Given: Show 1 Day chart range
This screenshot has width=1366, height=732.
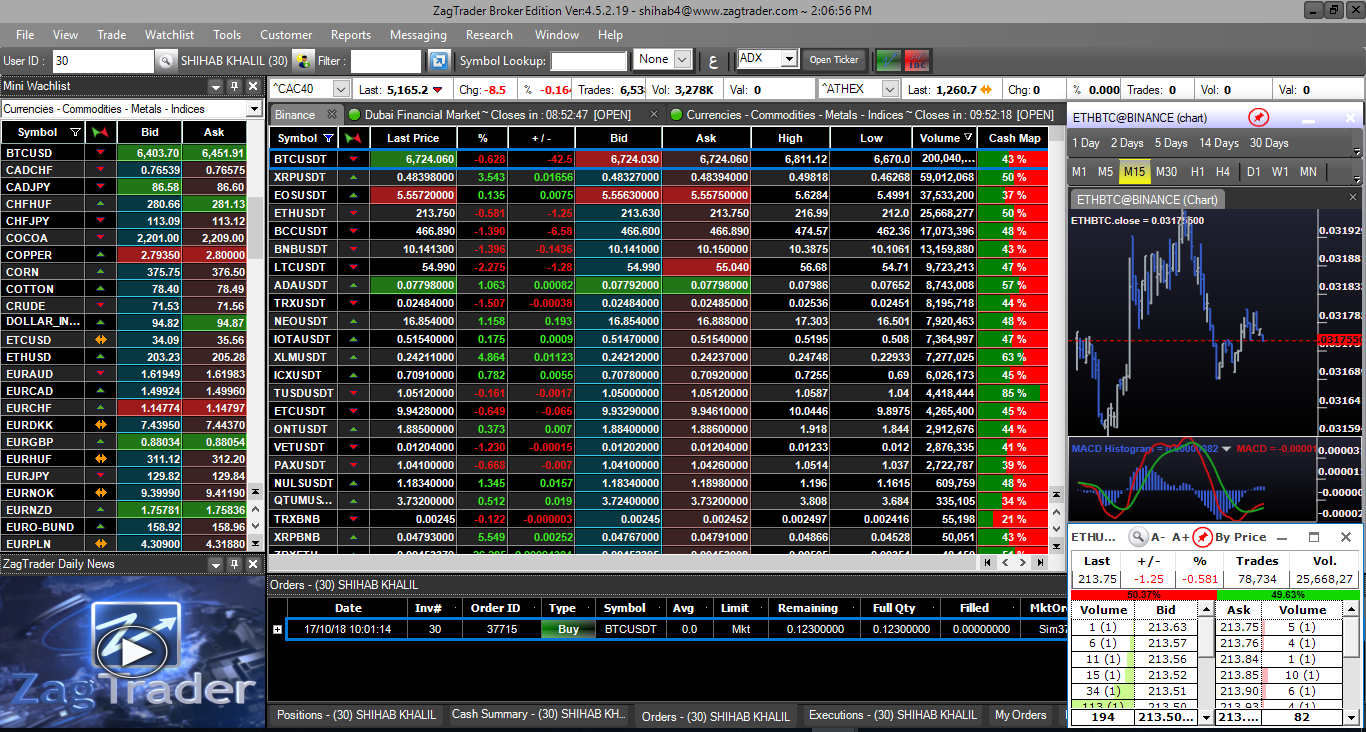Looking at the screenshot, I should click(1086, 143).
